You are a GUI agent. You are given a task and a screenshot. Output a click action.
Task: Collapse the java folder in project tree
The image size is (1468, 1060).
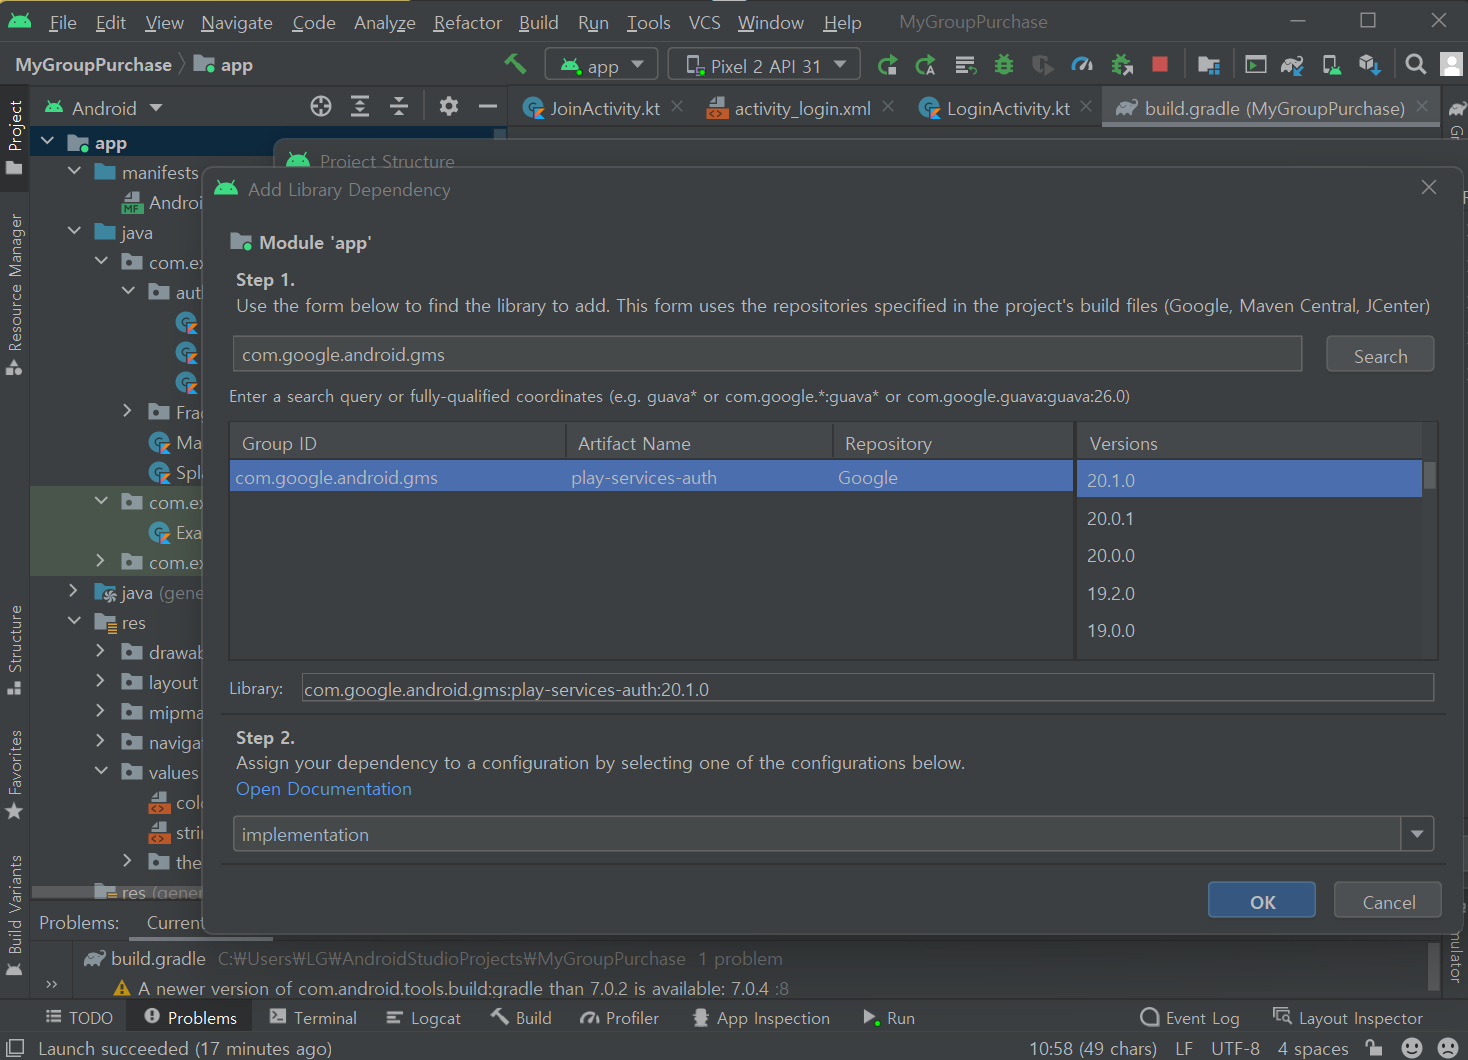(x=74, y=232)
